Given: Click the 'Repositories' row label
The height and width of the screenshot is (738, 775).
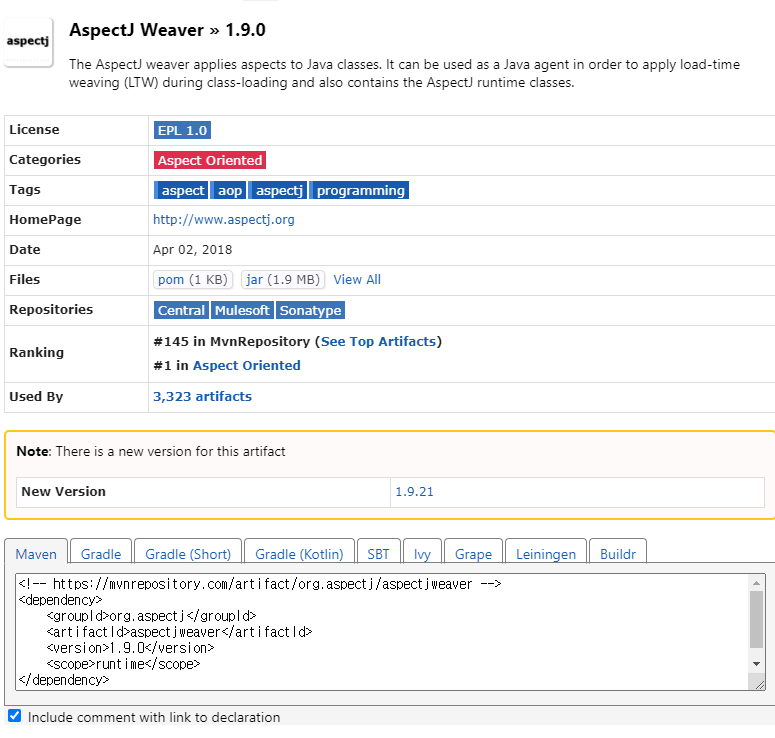Looking at the screenshot, I should [51, 309].
